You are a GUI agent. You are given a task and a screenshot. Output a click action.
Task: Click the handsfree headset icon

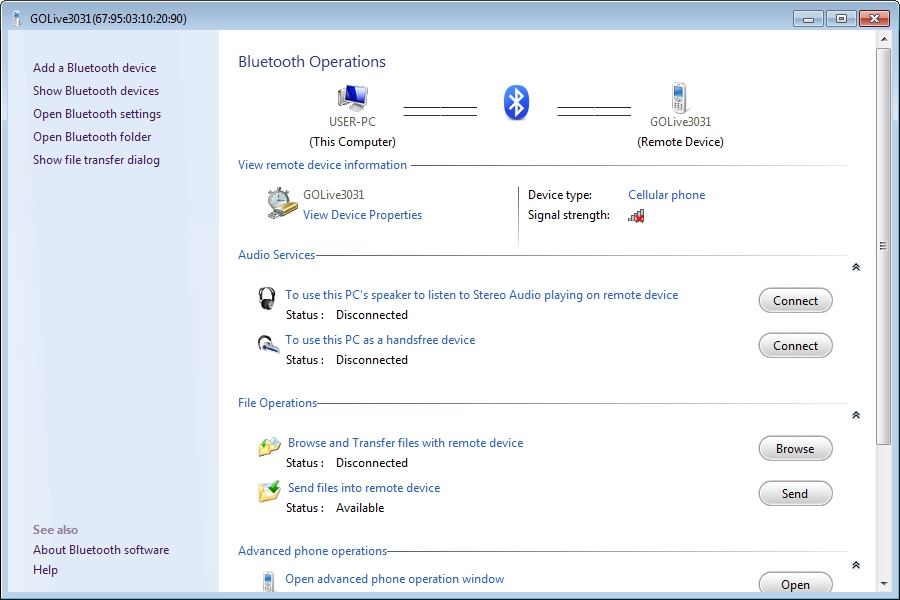(x=267, y=344)
